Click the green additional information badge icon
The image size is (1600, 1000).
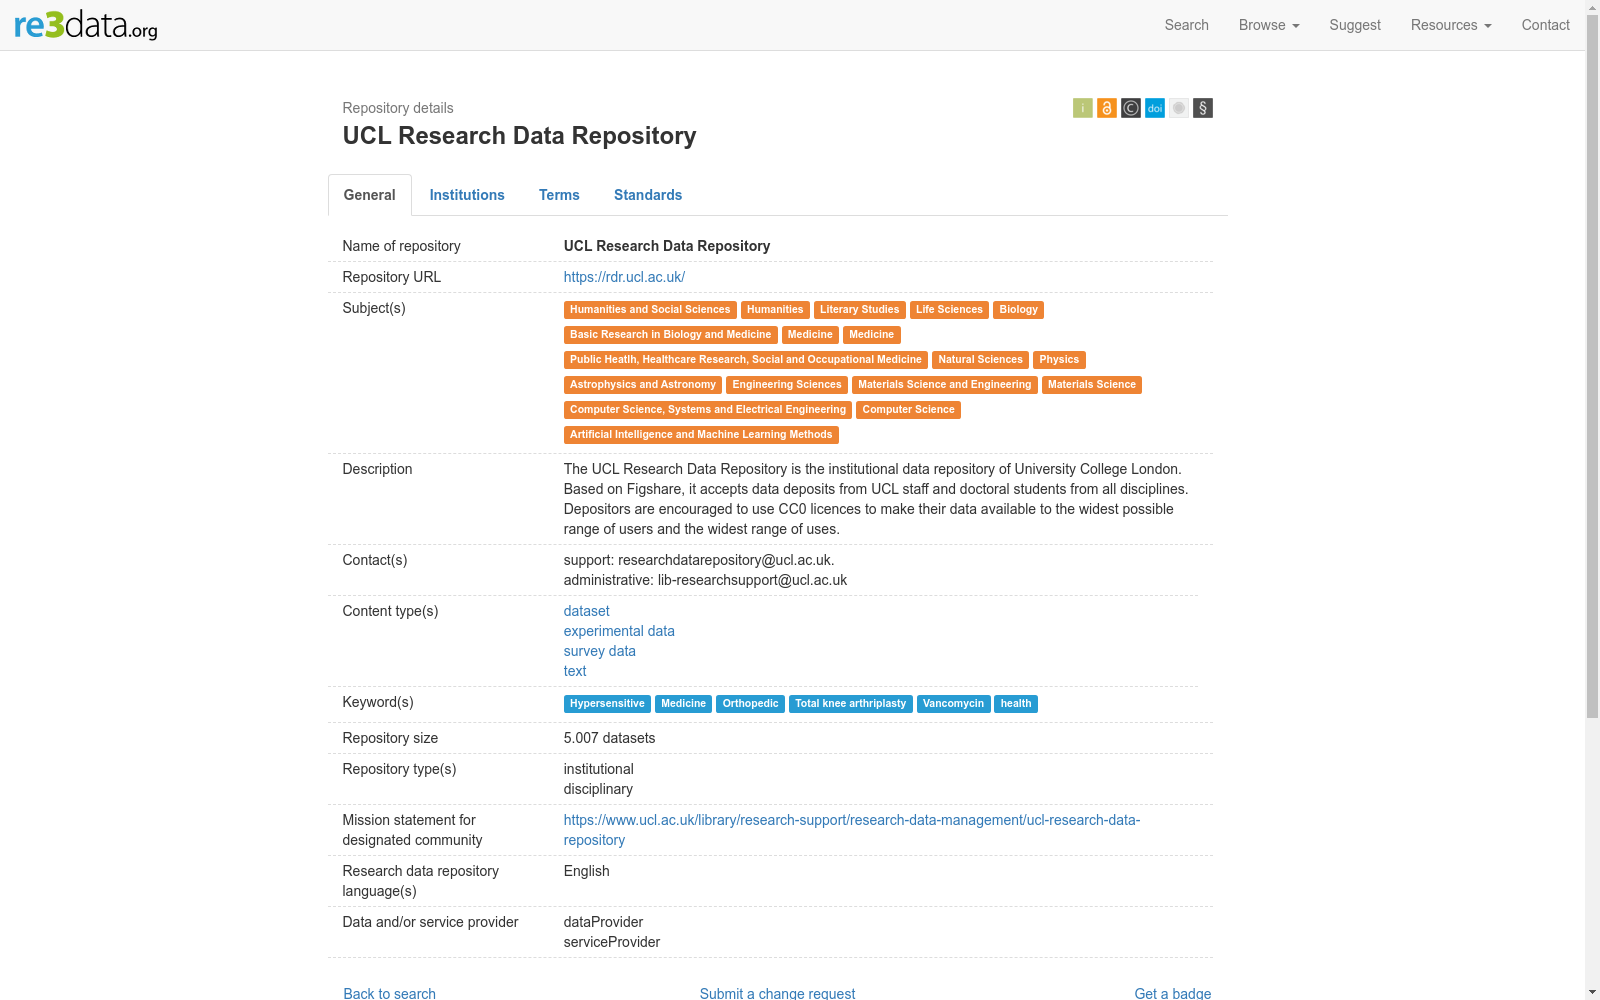click(x=1083, y=108)
